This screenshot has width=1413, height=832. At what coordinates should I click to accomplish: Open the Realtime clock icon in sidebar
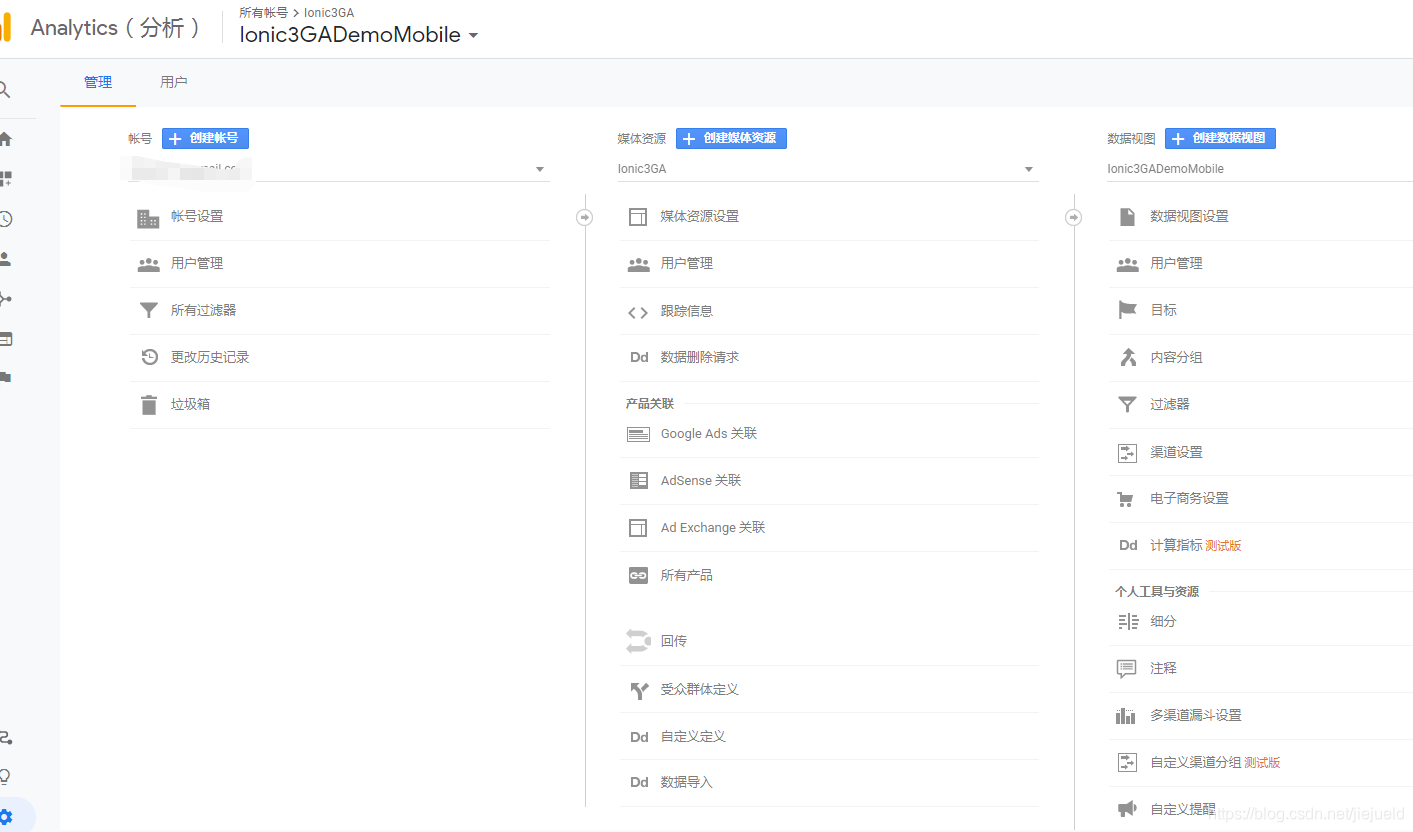(x=5, y=219)
